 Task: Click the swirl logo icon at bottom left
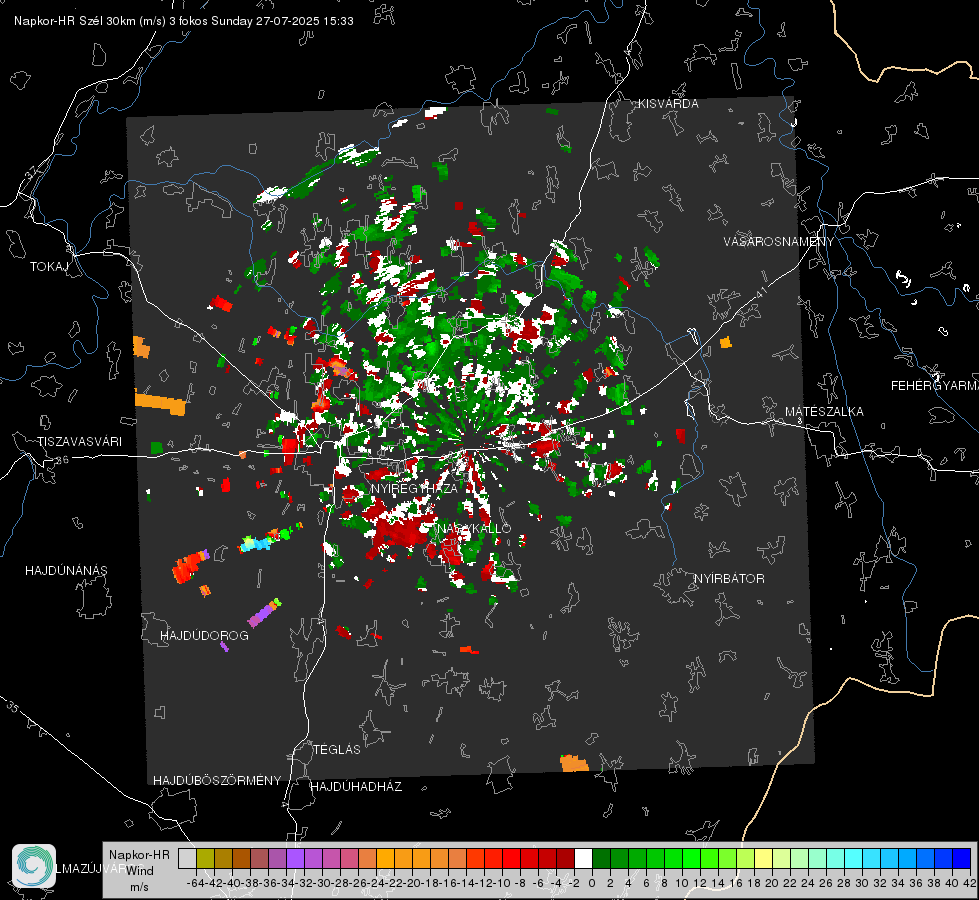click(x=34, y=866)
